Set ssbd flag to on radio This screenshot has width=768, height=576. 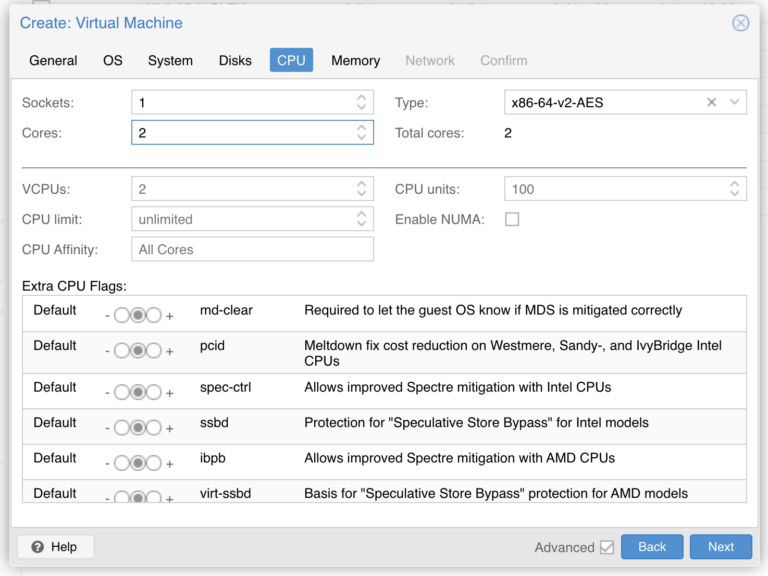pos(154,428)
